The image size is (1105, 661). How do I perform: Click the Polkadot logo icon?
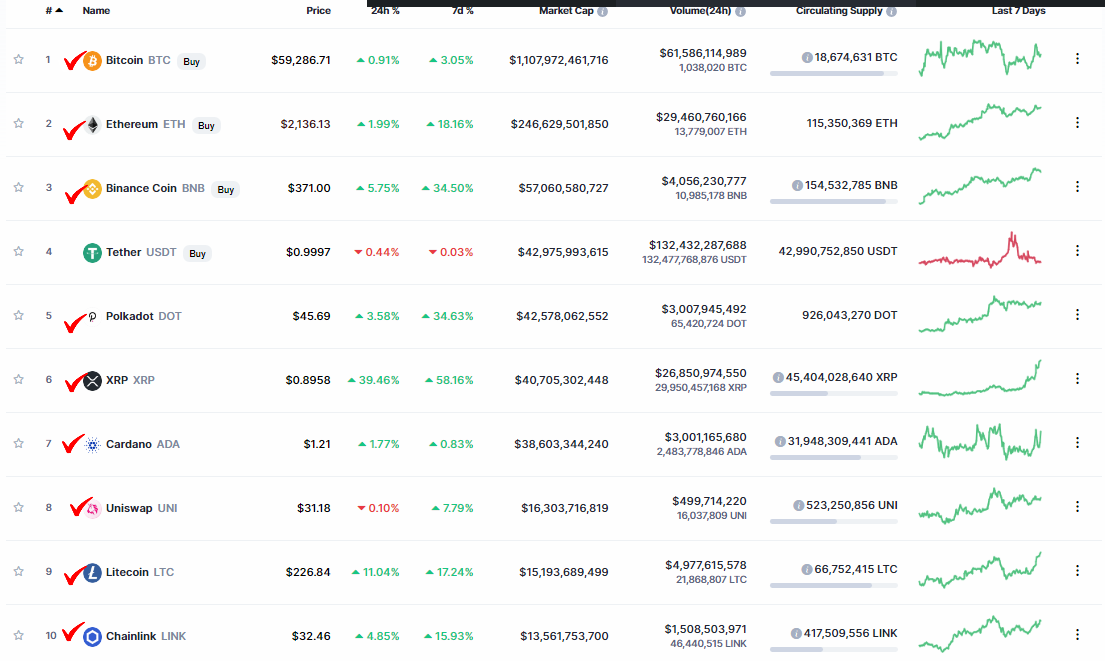92,317
